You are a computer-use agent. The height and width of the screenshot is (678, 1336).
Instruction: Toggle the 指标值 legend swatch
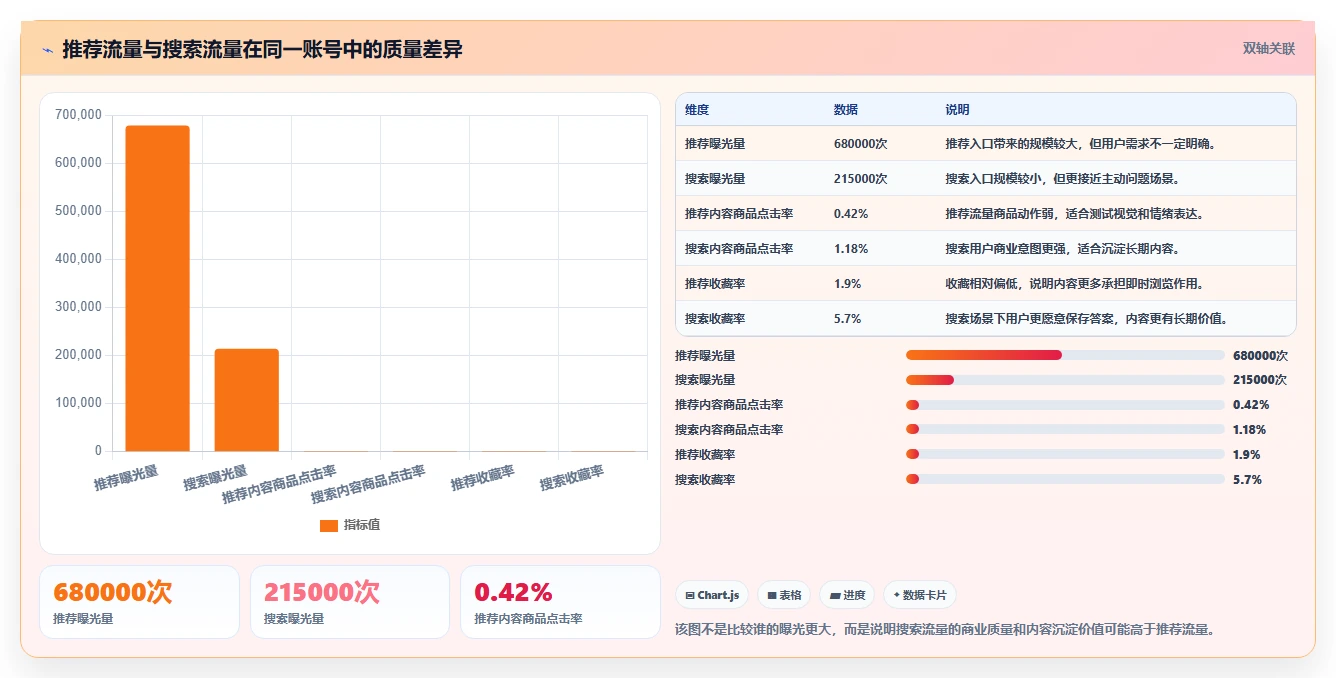[329, 525]
